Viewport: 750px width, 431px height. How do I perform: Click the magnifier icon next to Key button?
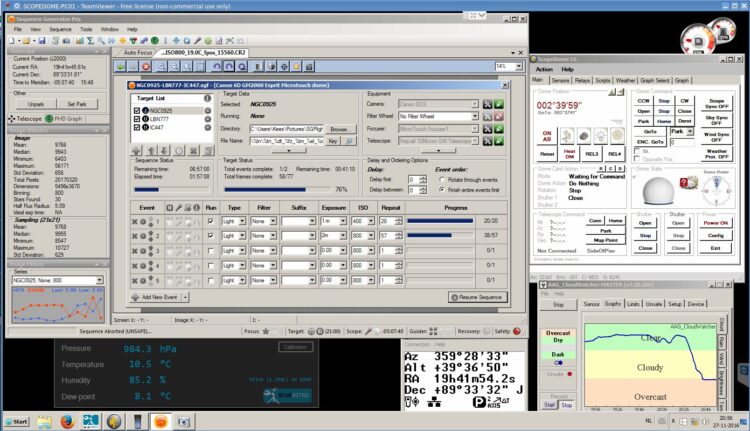(x=350, y=141)
